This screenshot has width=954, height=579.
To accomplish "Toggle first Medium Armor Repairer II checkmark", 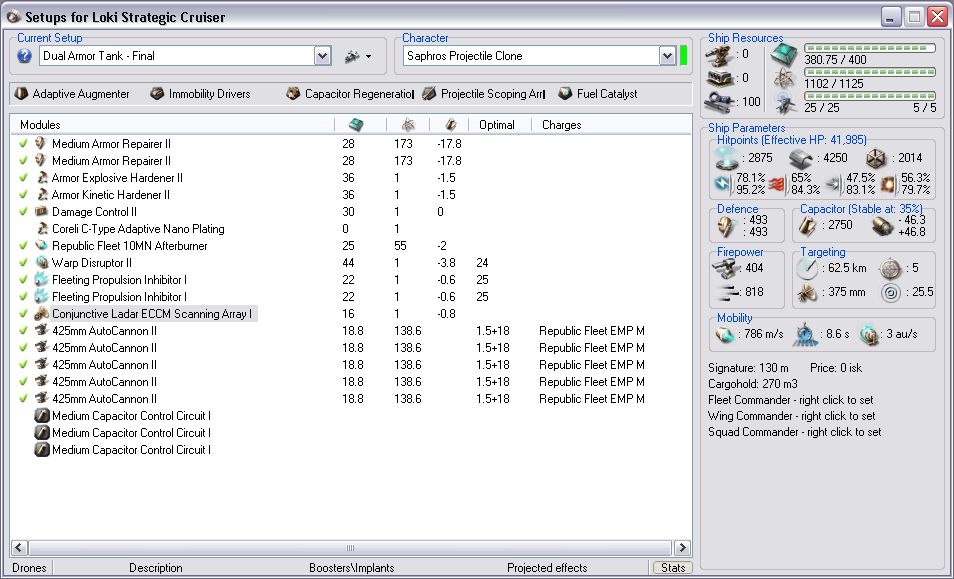I will (x=23, y=144).
